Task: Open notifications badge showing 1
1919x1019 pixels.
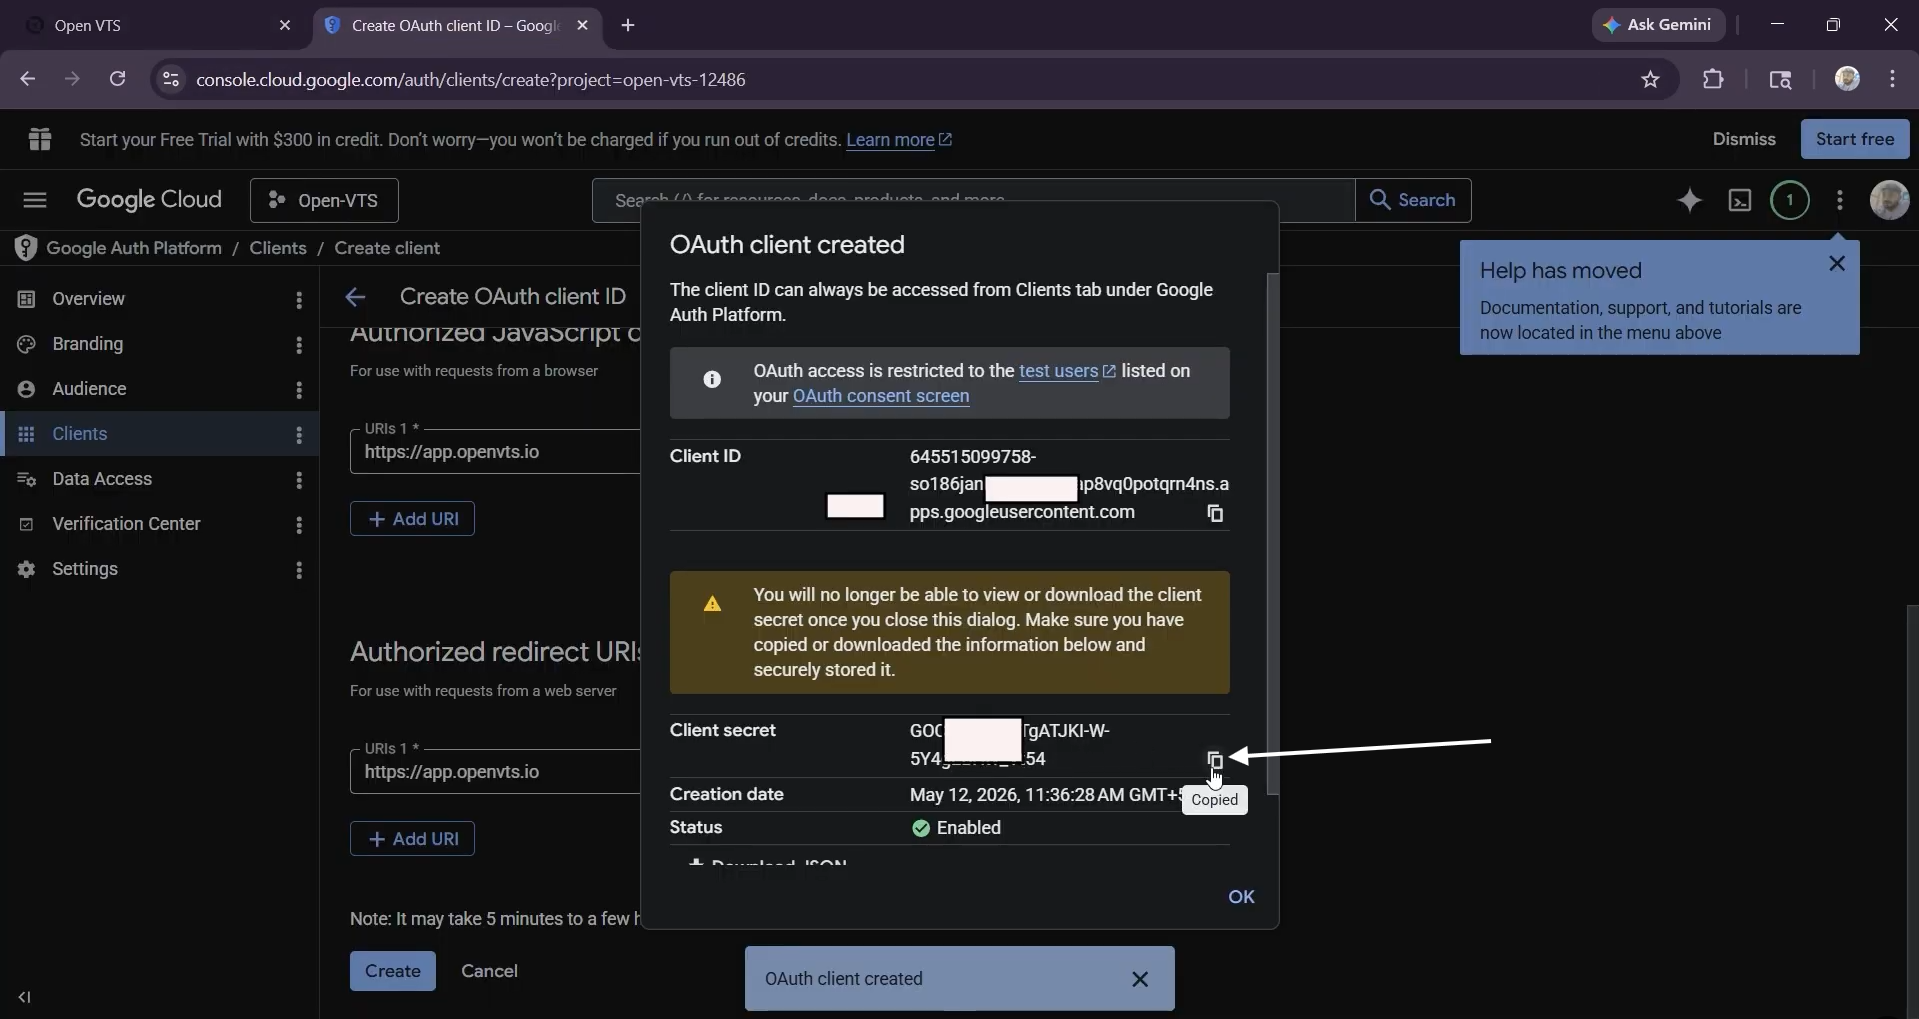Action: tap(1789, 200)
